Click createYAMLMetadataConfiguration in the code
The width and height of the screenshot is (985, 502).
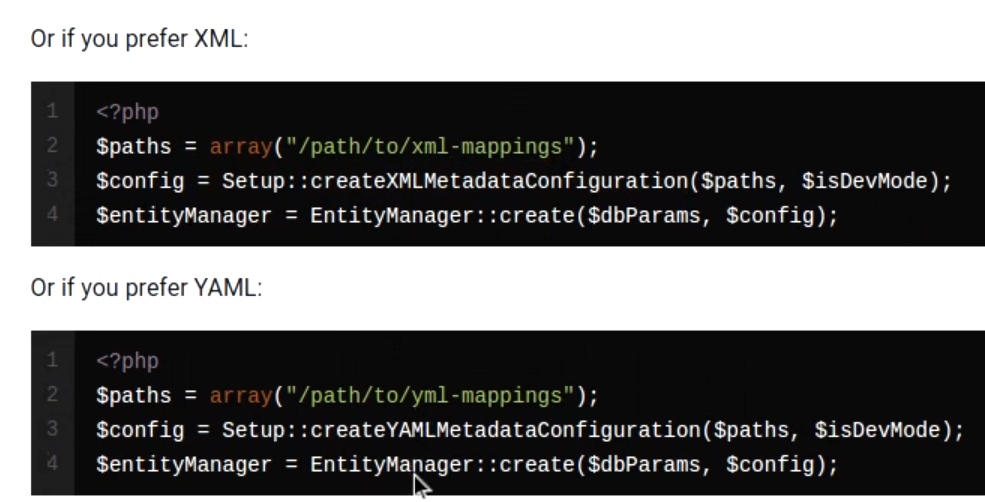coord(506,430)
